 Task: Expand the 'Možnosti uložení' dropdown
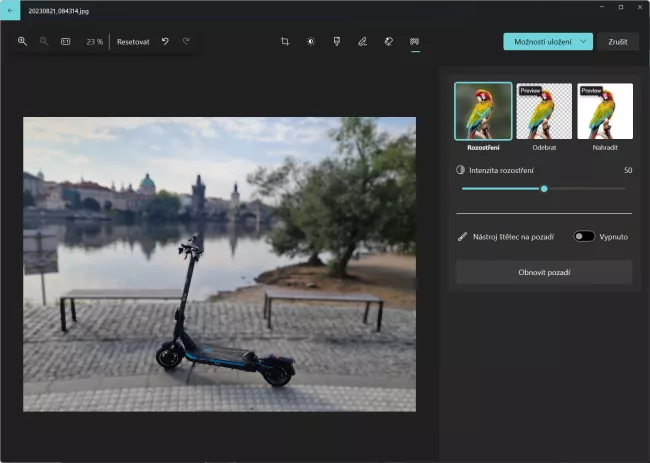(x=547, y=42)
